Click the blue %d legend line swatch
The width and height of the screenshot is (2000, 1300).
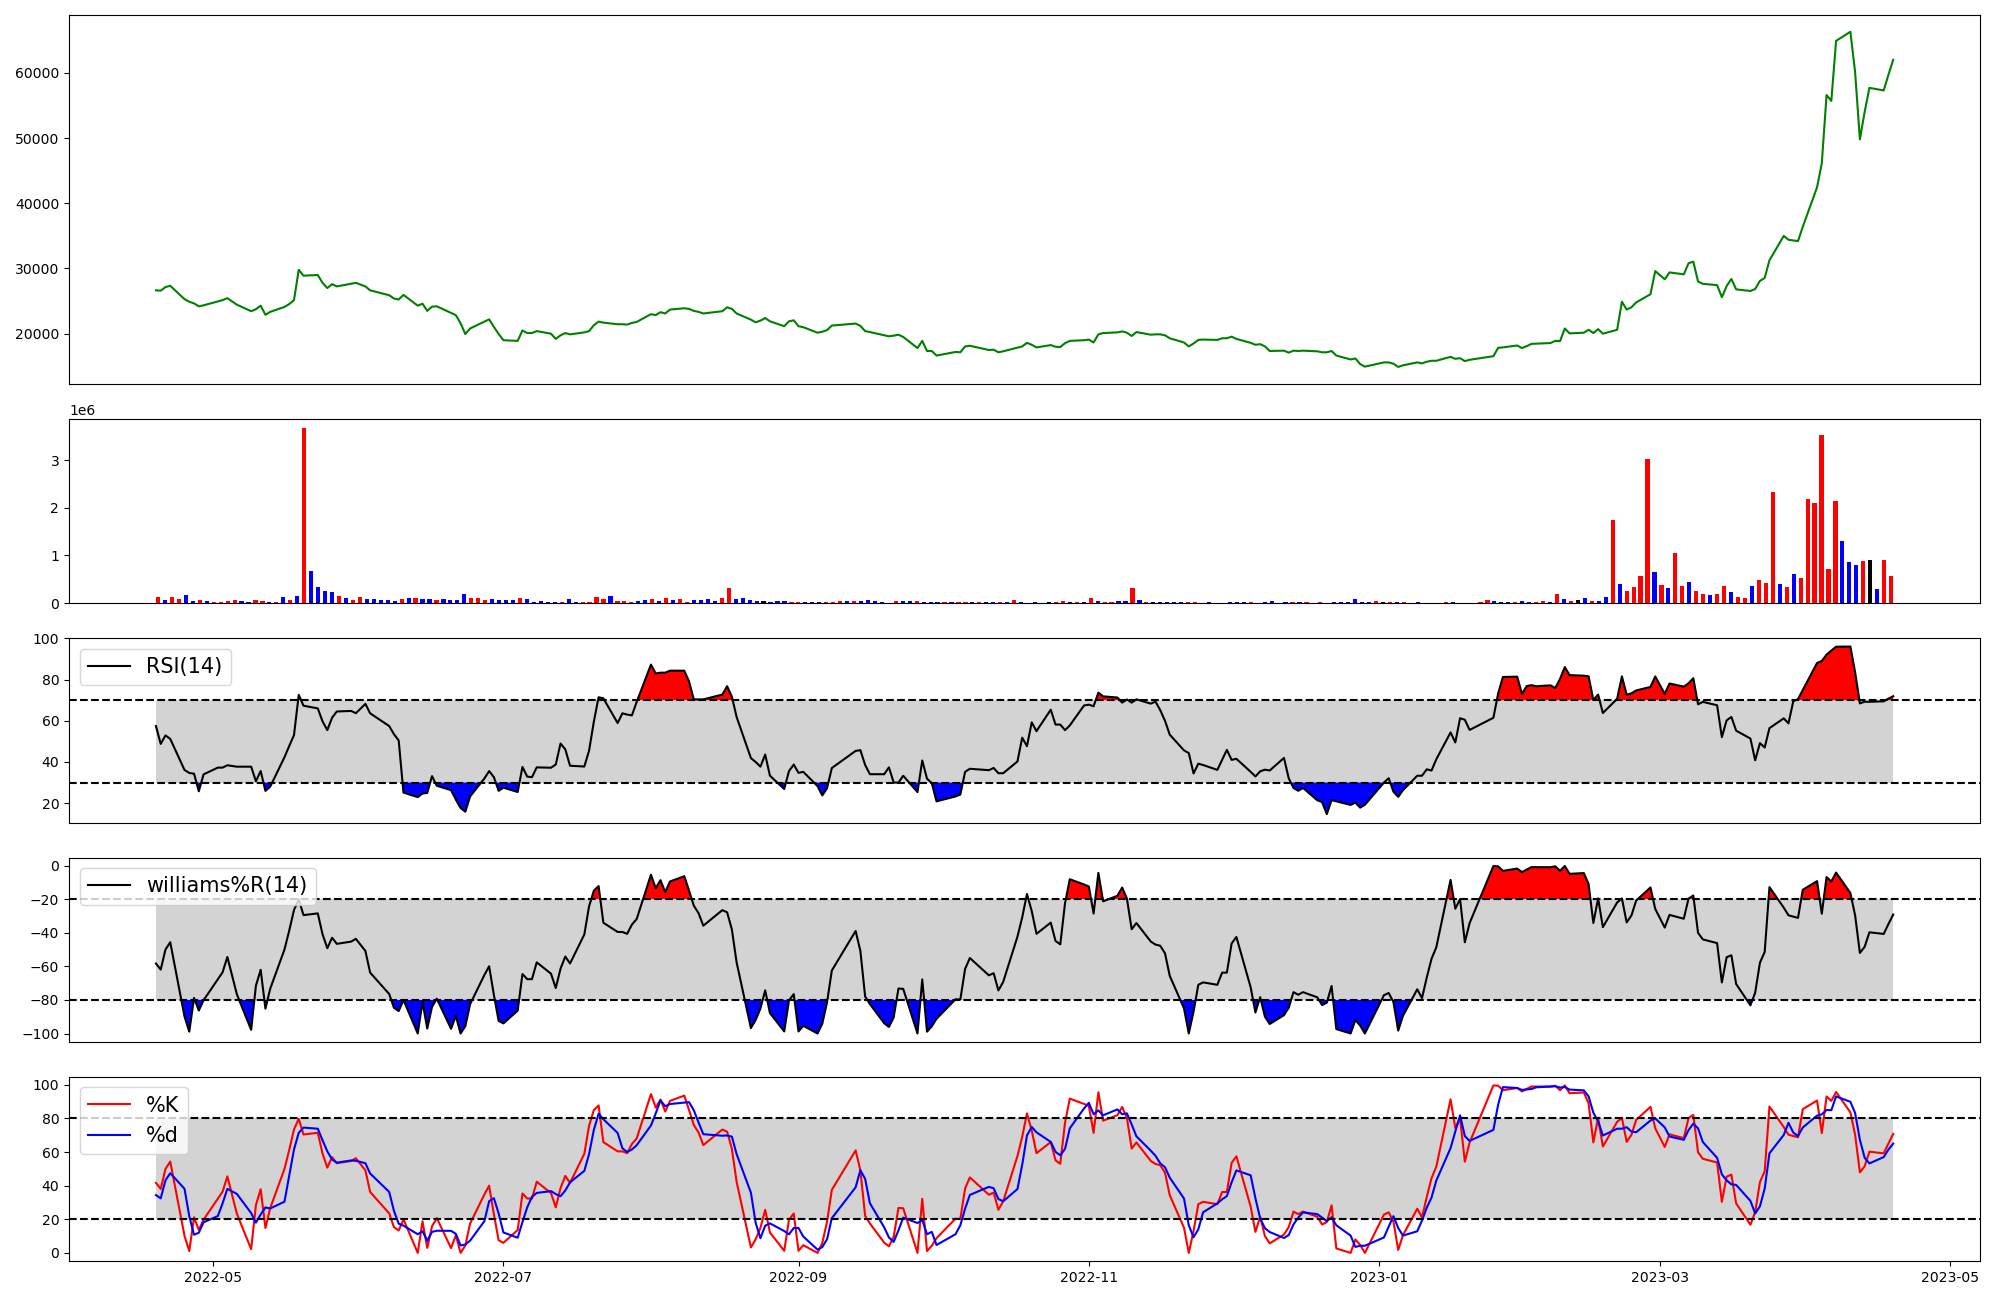pos(108,1135)
